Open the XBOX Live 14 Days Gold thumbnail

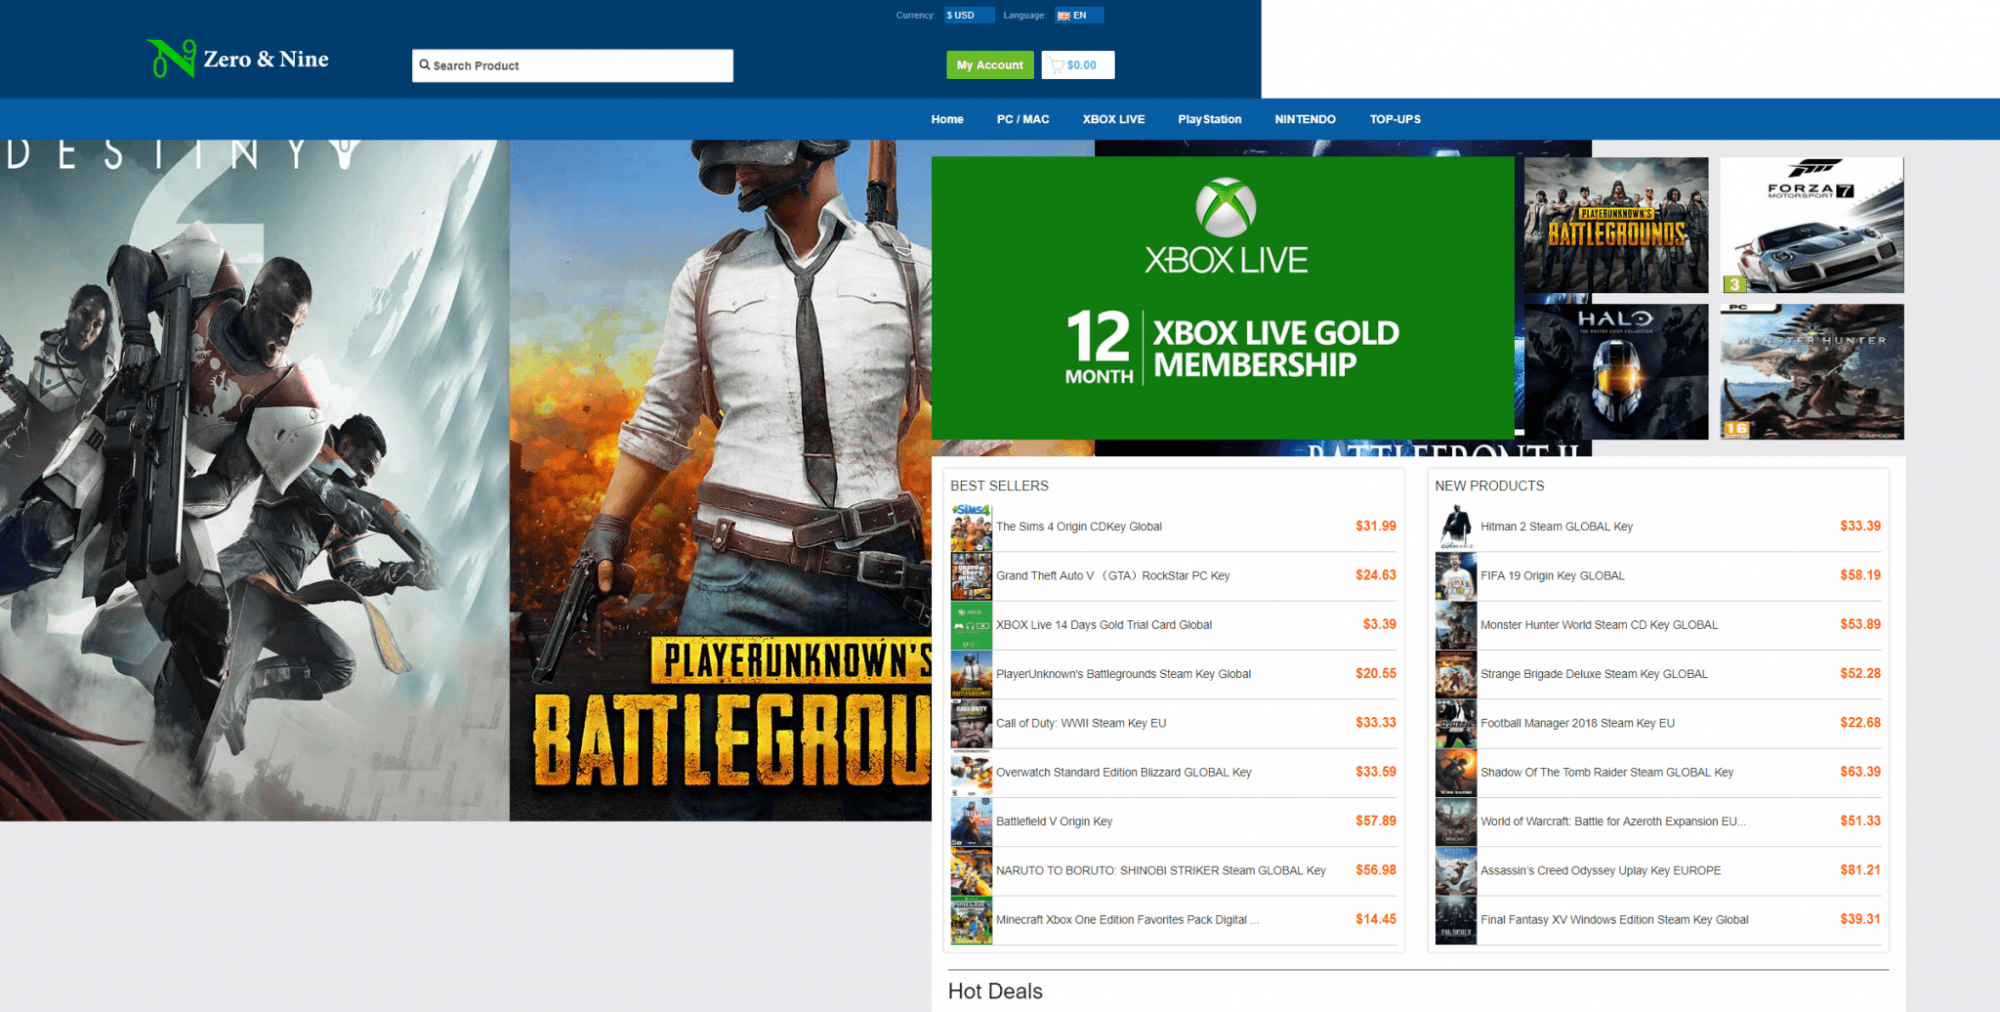tap(971, 625)
